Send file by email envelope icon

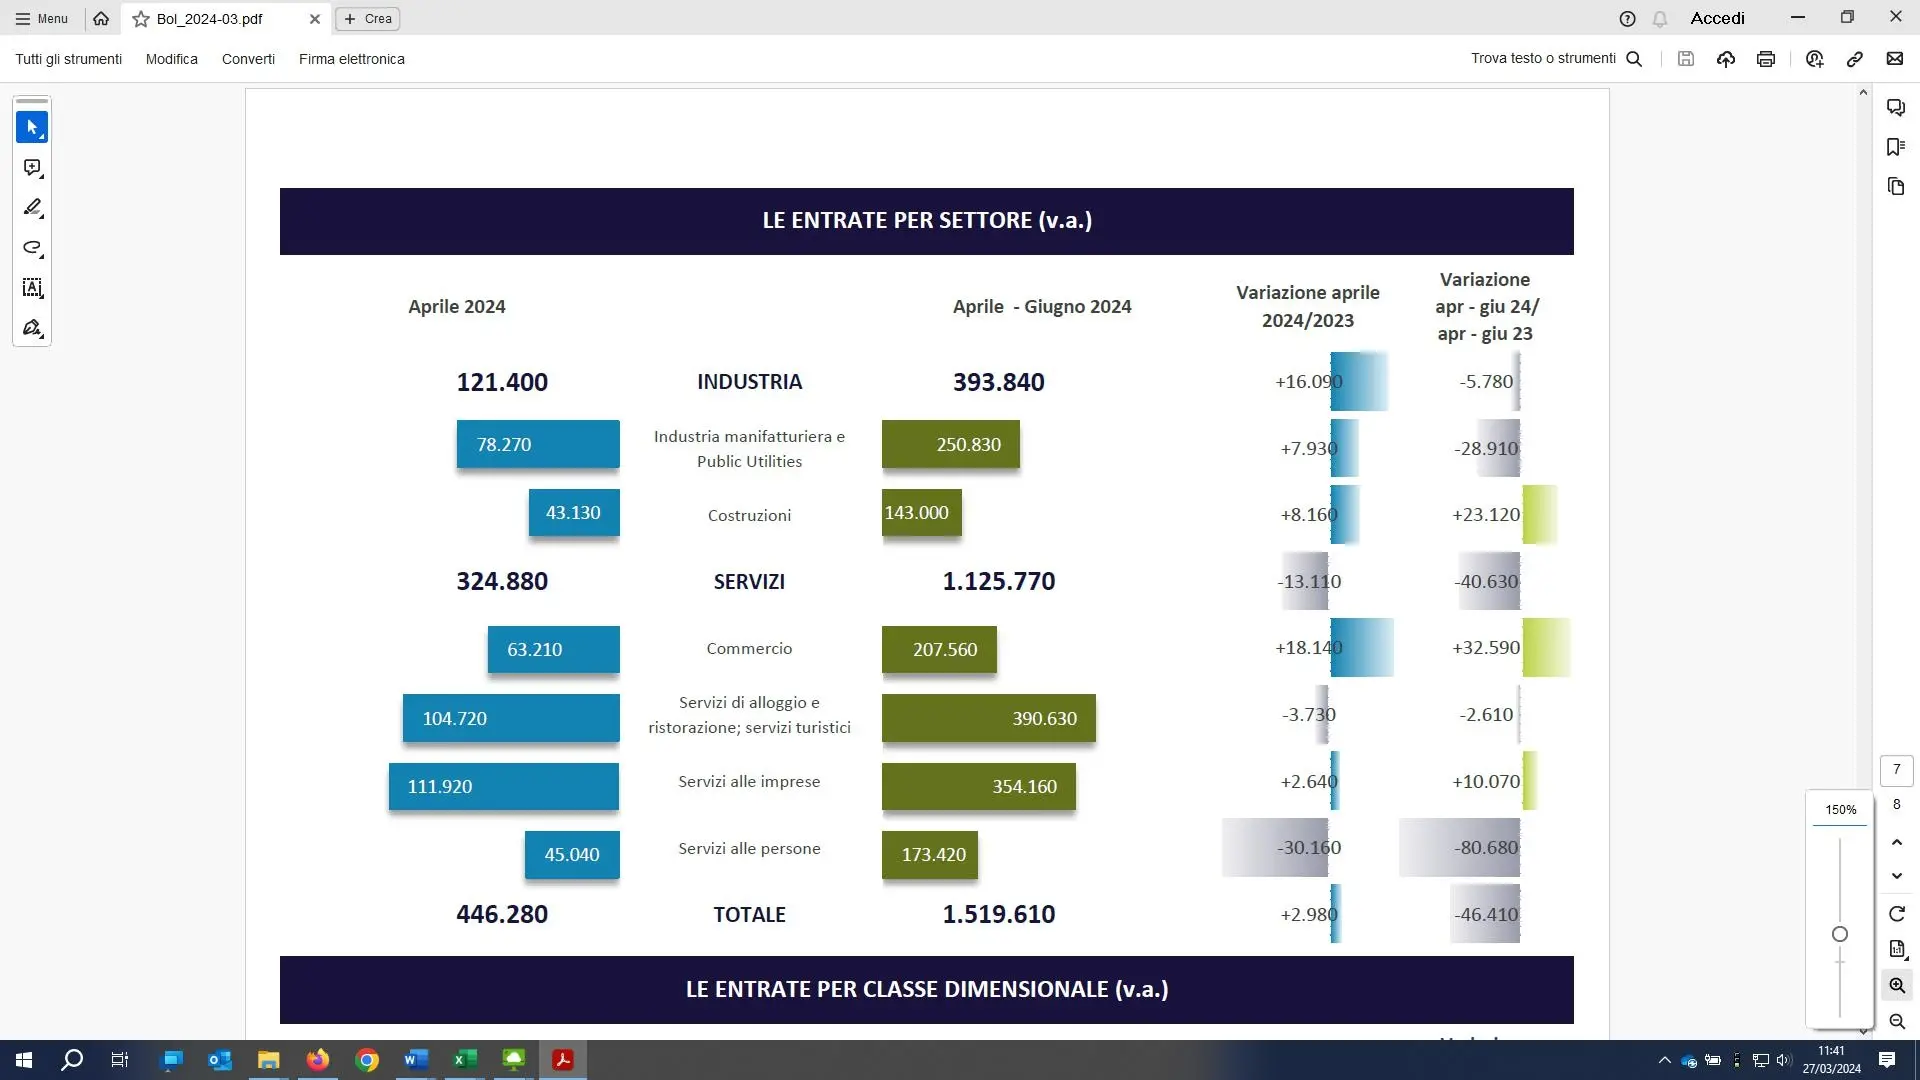(x=1895, y=59)
